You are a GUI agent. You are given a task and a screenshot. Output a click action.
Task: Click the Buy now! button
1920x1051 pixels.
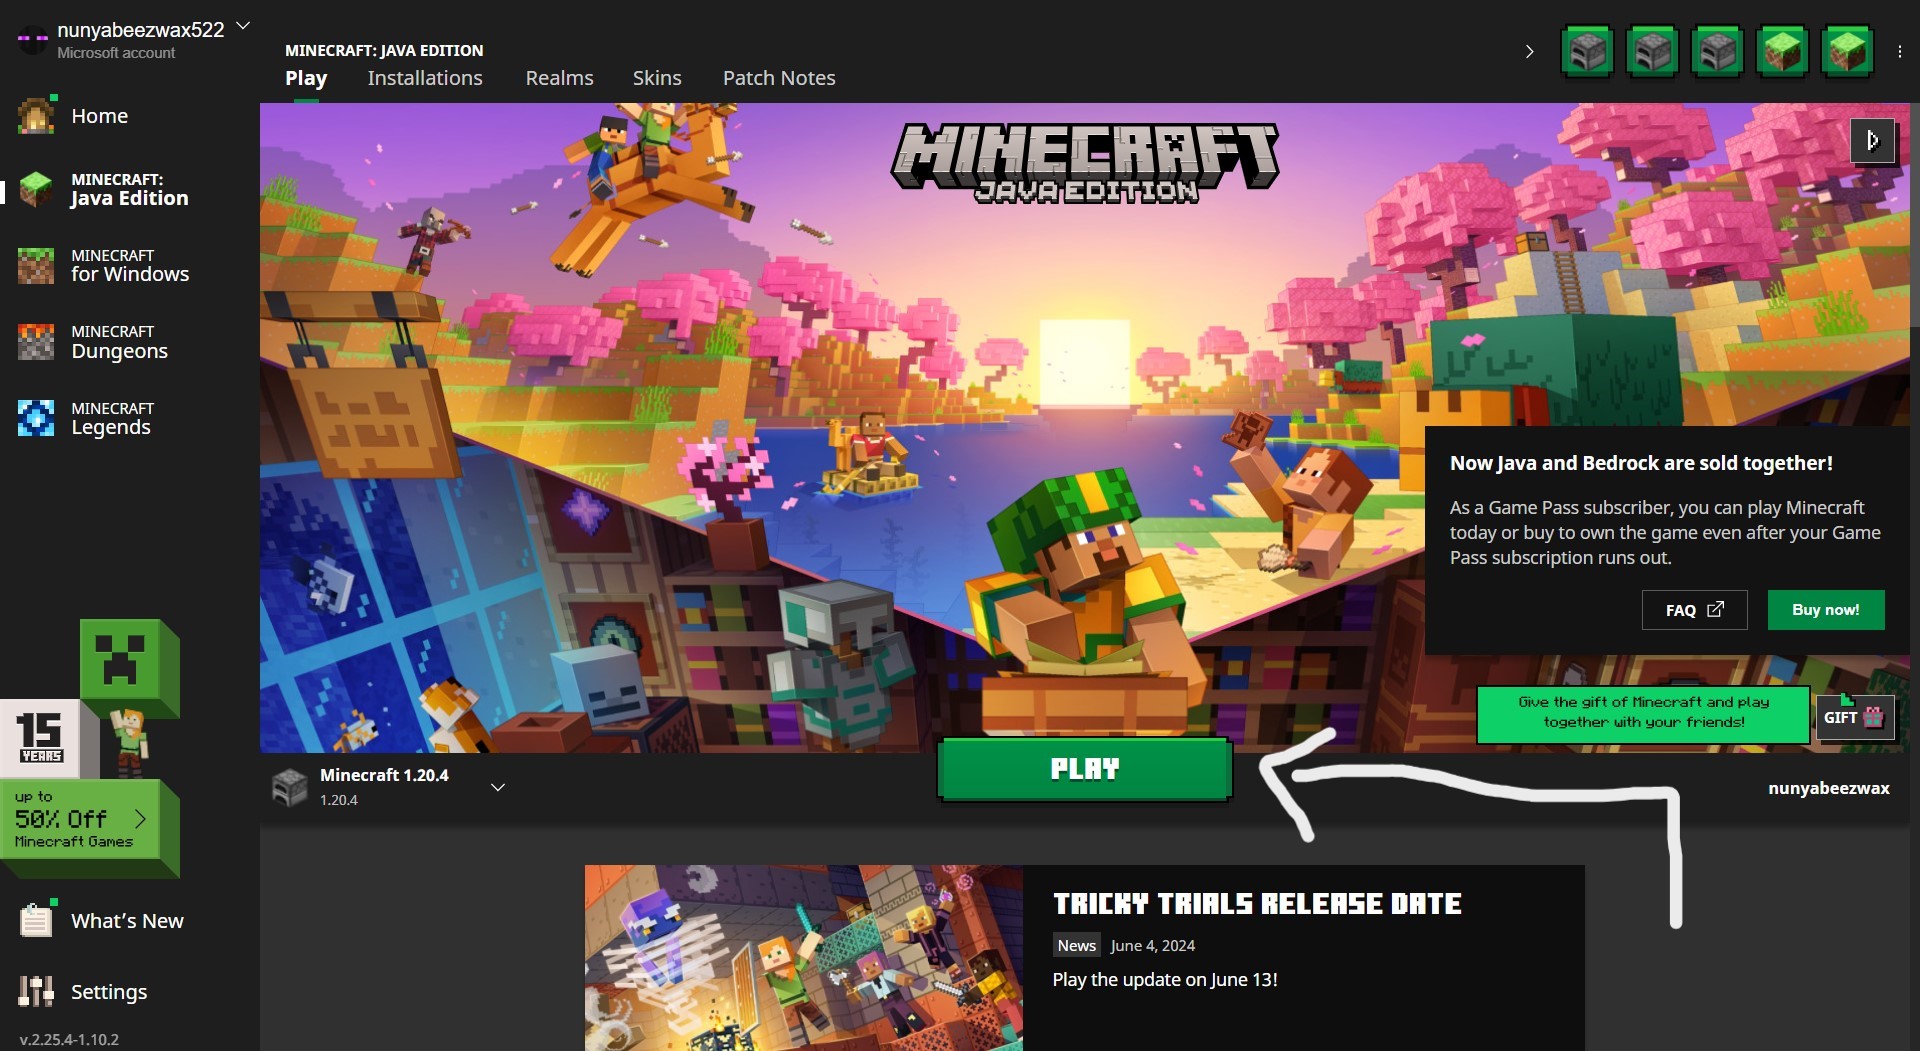1825,610
